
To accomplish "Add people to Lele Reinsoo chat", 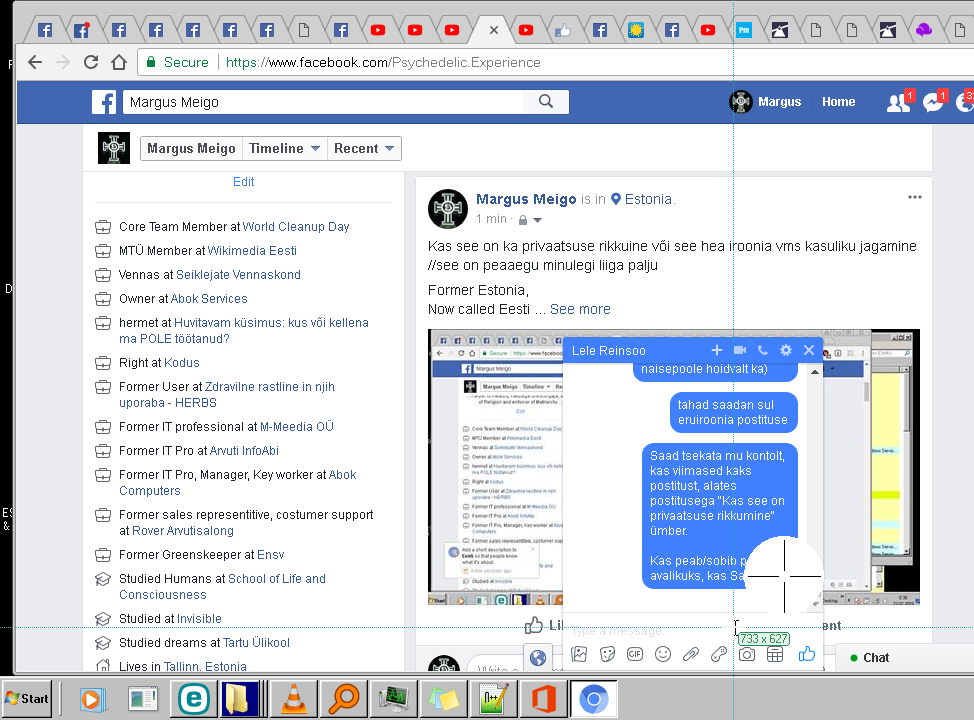I will click(716, 350).
